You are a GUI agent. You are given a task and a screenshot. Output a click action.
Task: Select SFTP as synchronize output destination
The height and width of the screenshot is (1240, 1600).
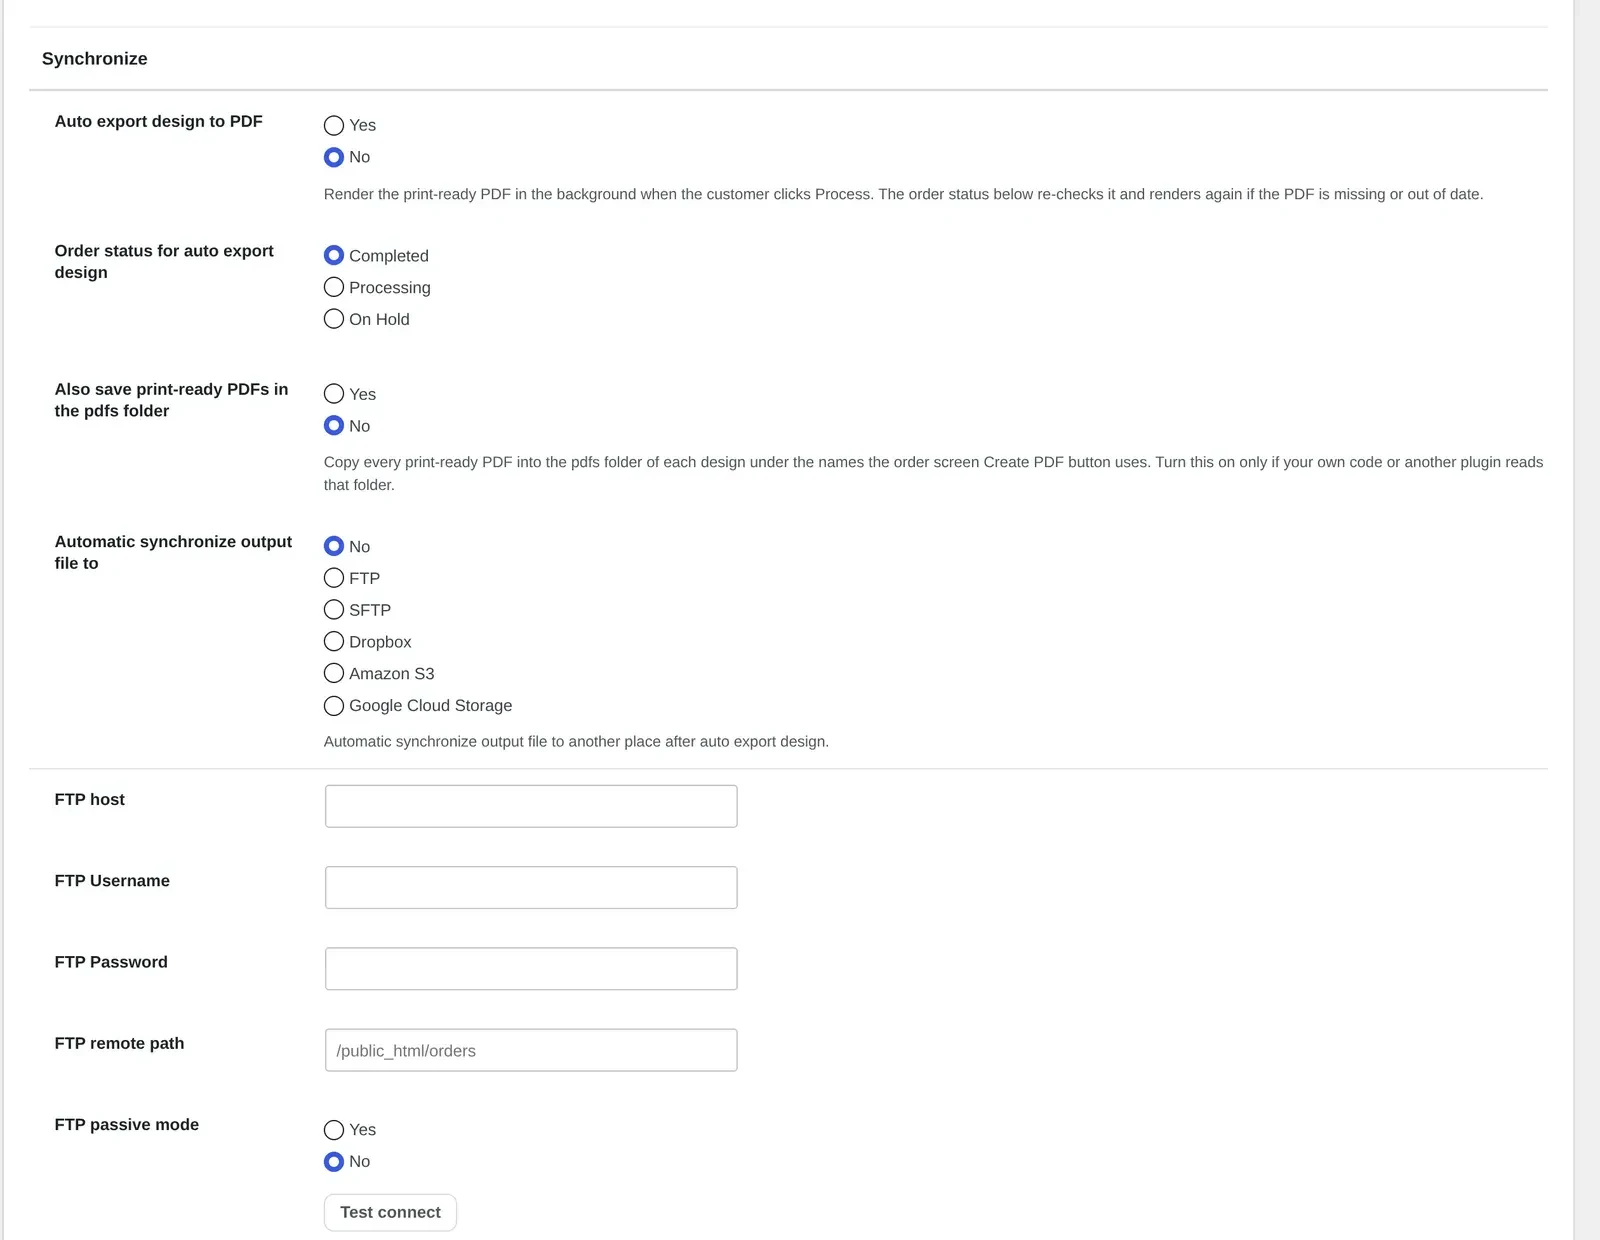[x=334, y=610]
